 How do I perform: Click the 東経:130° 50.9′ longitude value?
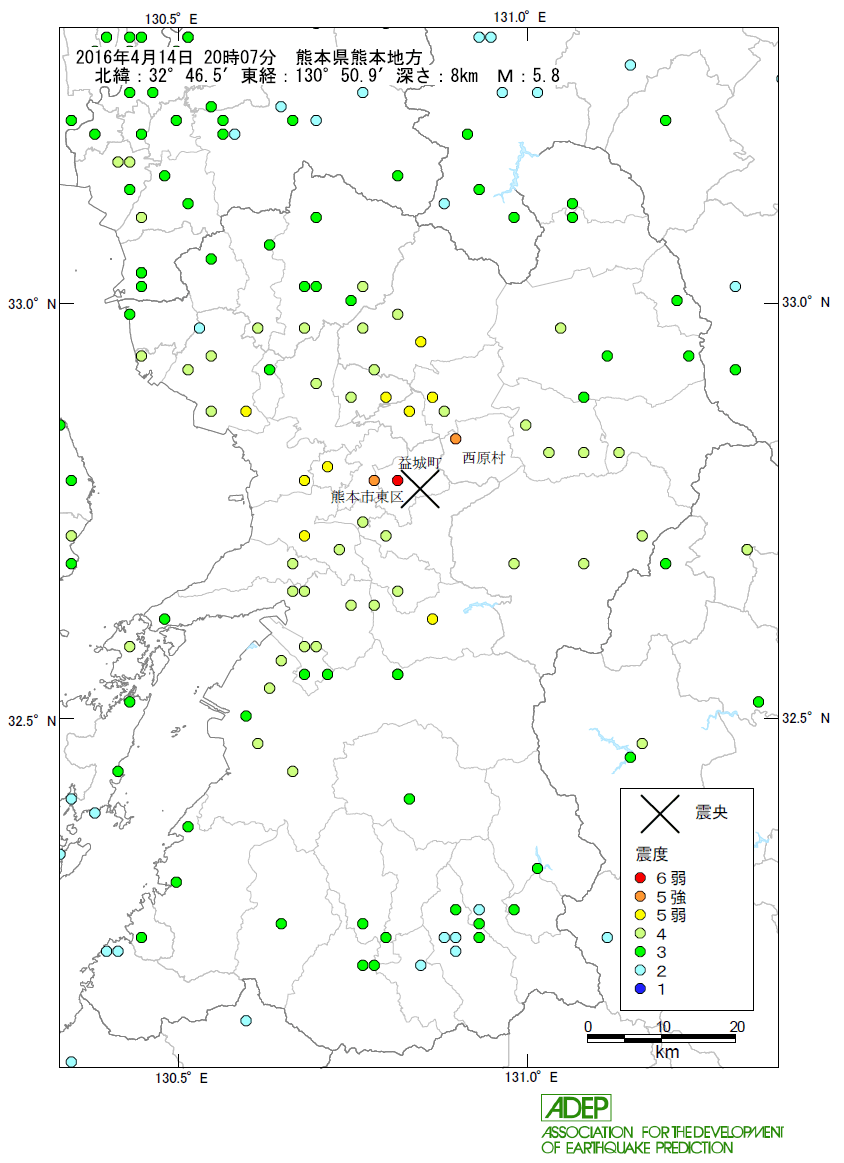coord(315,76)
